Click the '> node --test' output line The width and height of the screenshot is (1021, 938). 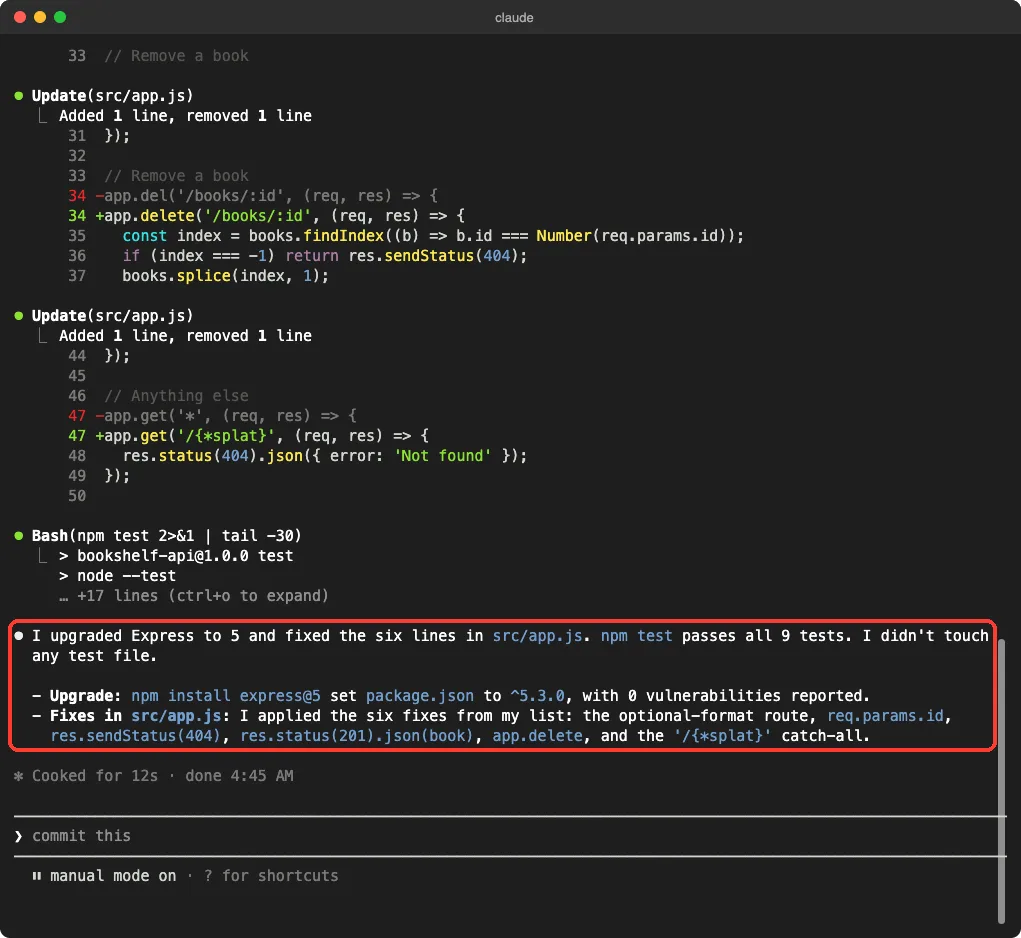[x=117, y=576]
